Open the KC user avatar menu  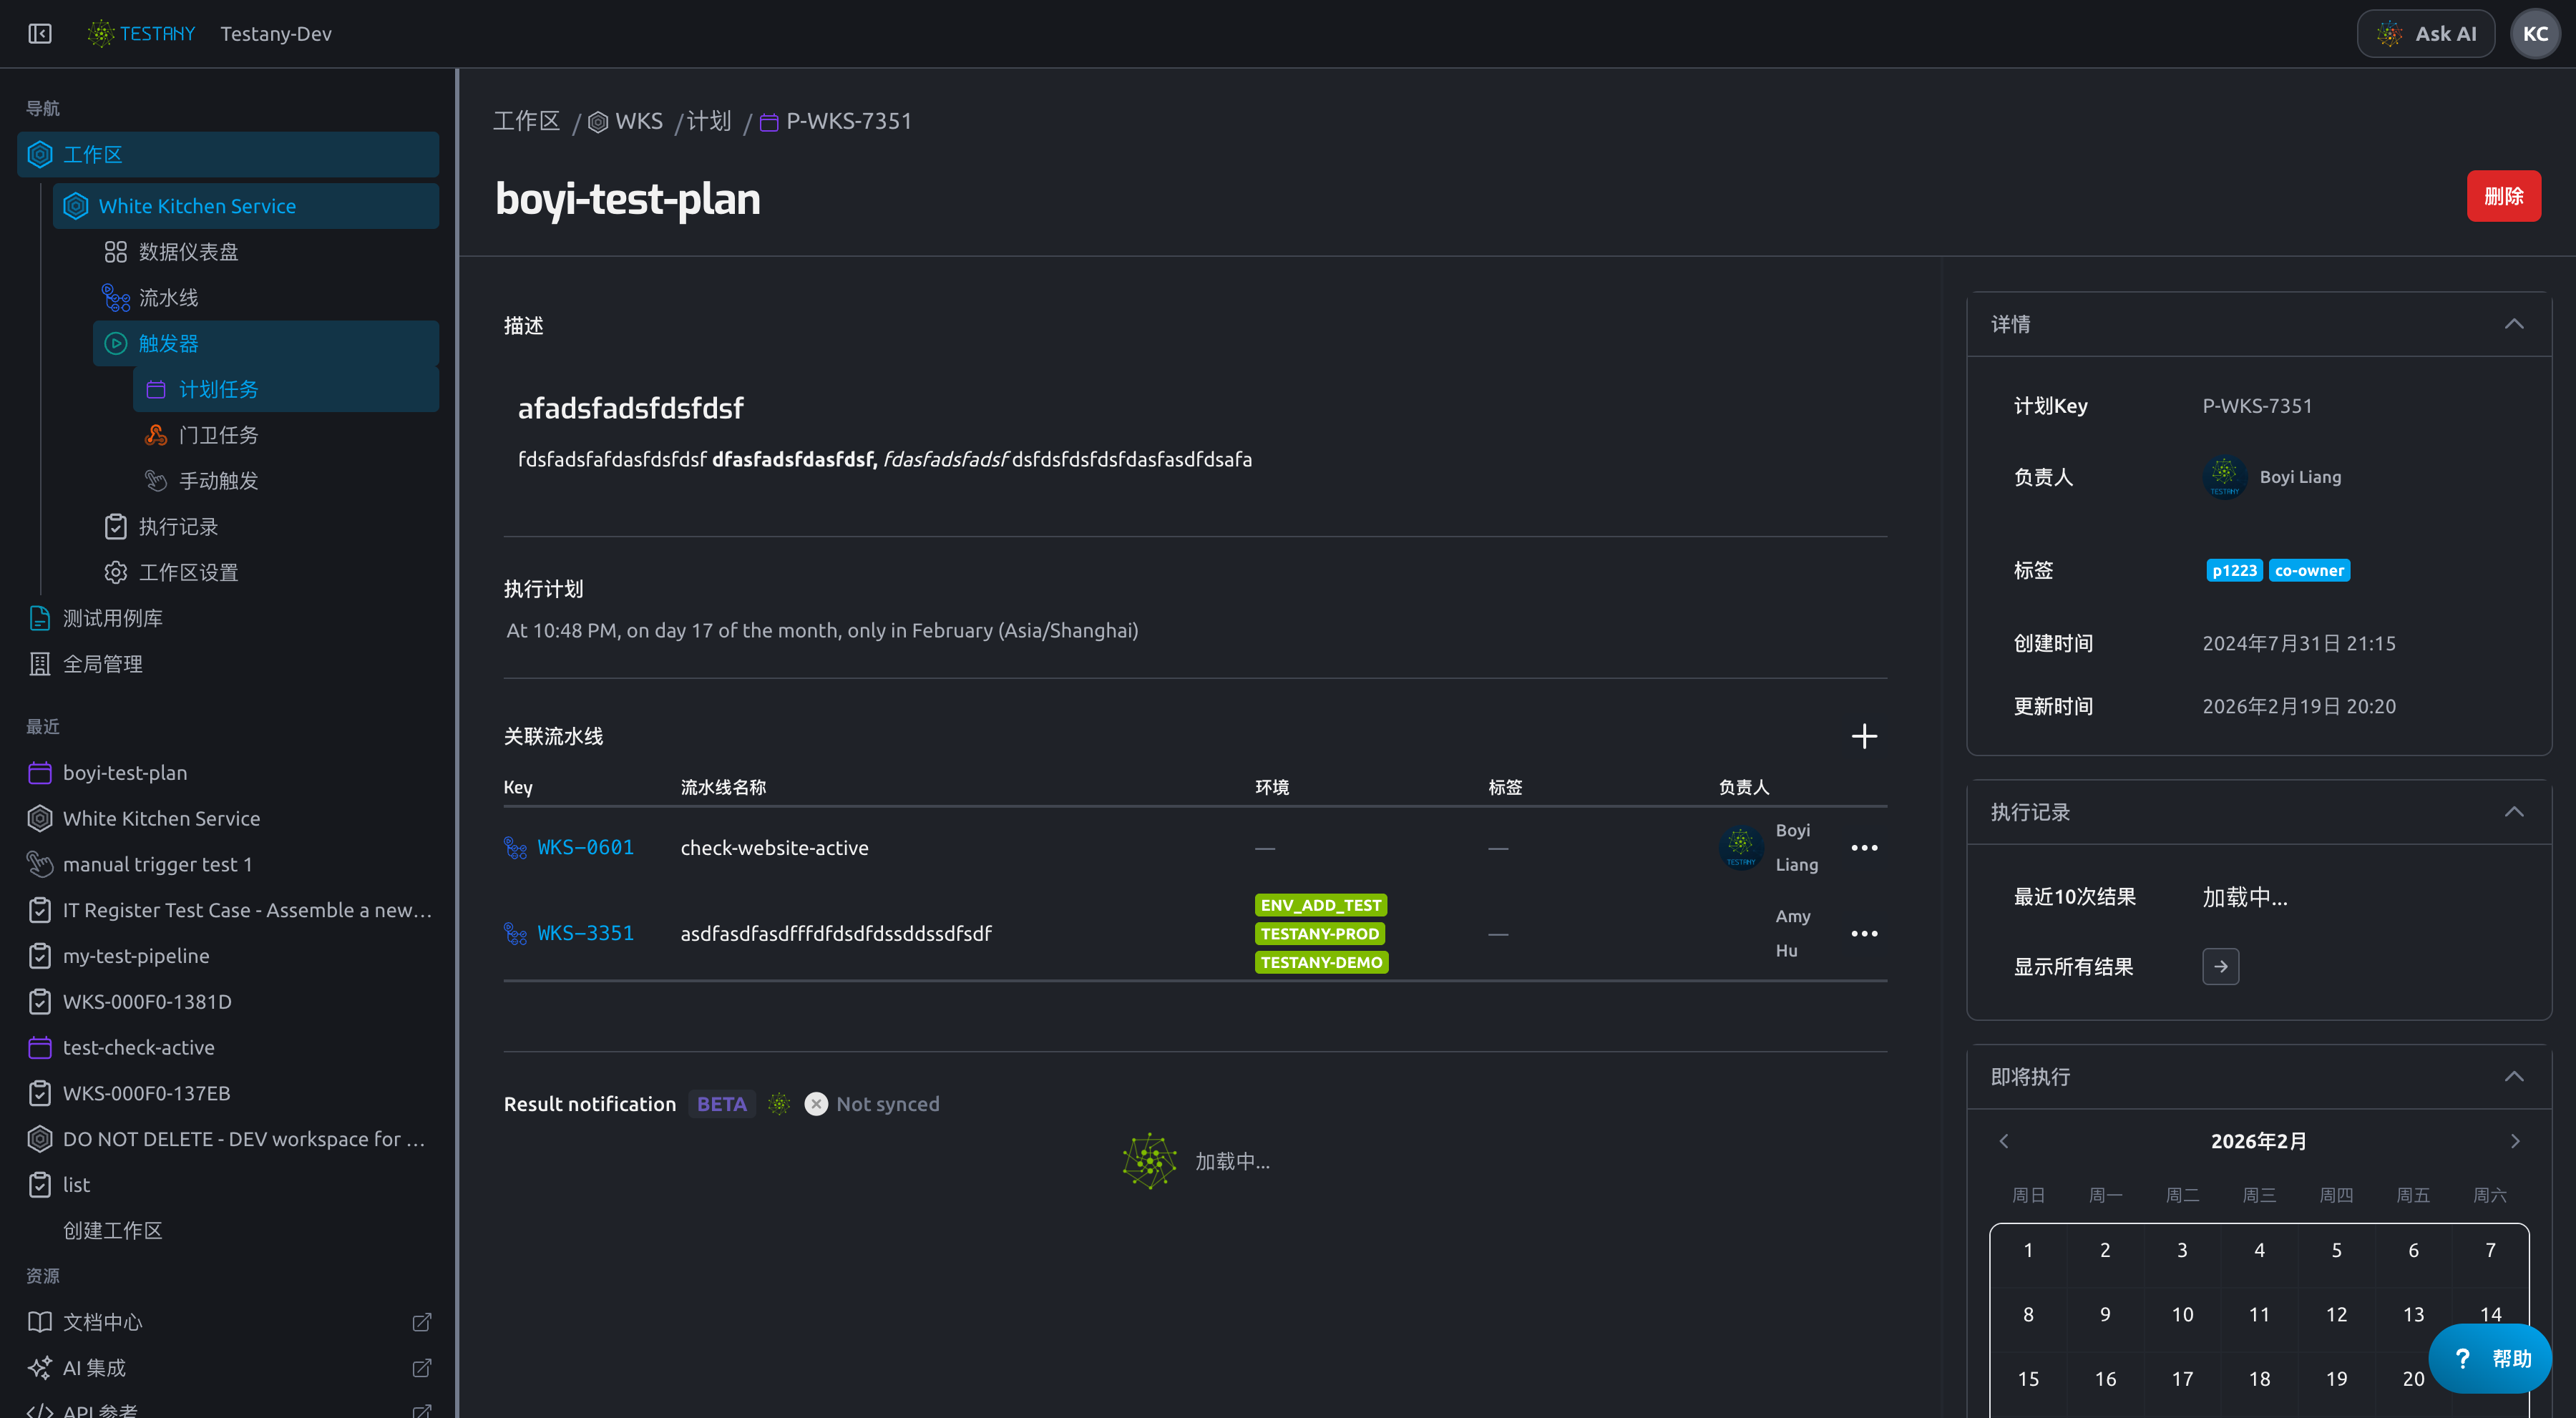click(x=2535, y=34)
